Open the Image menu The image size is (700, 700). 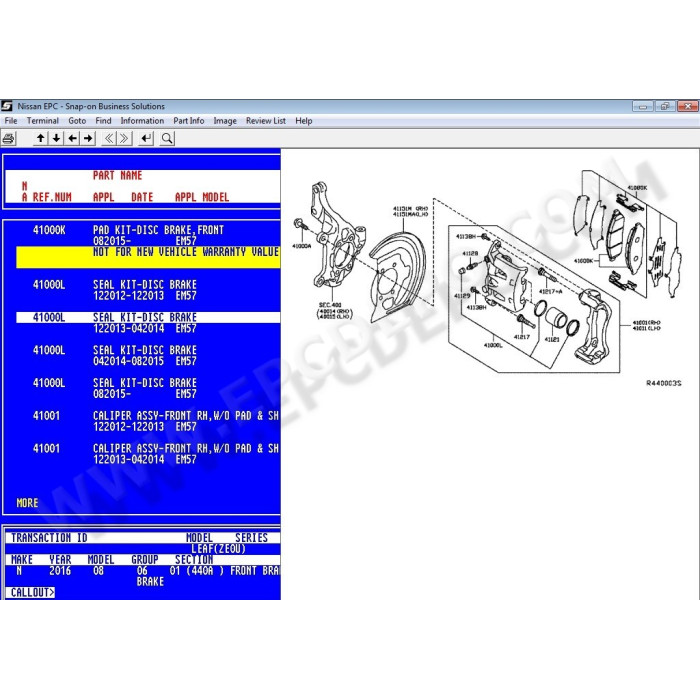click(225, 121)
